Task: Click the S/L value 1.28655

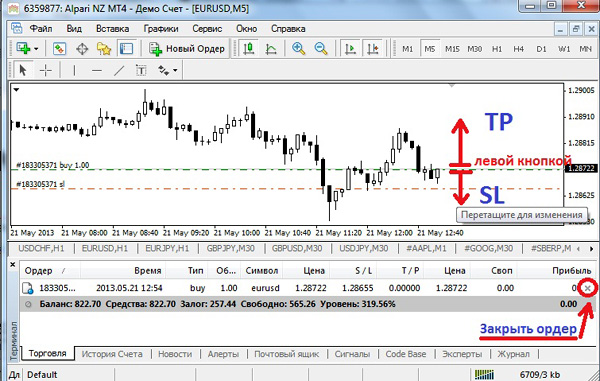Action: (x=357, y=288)
